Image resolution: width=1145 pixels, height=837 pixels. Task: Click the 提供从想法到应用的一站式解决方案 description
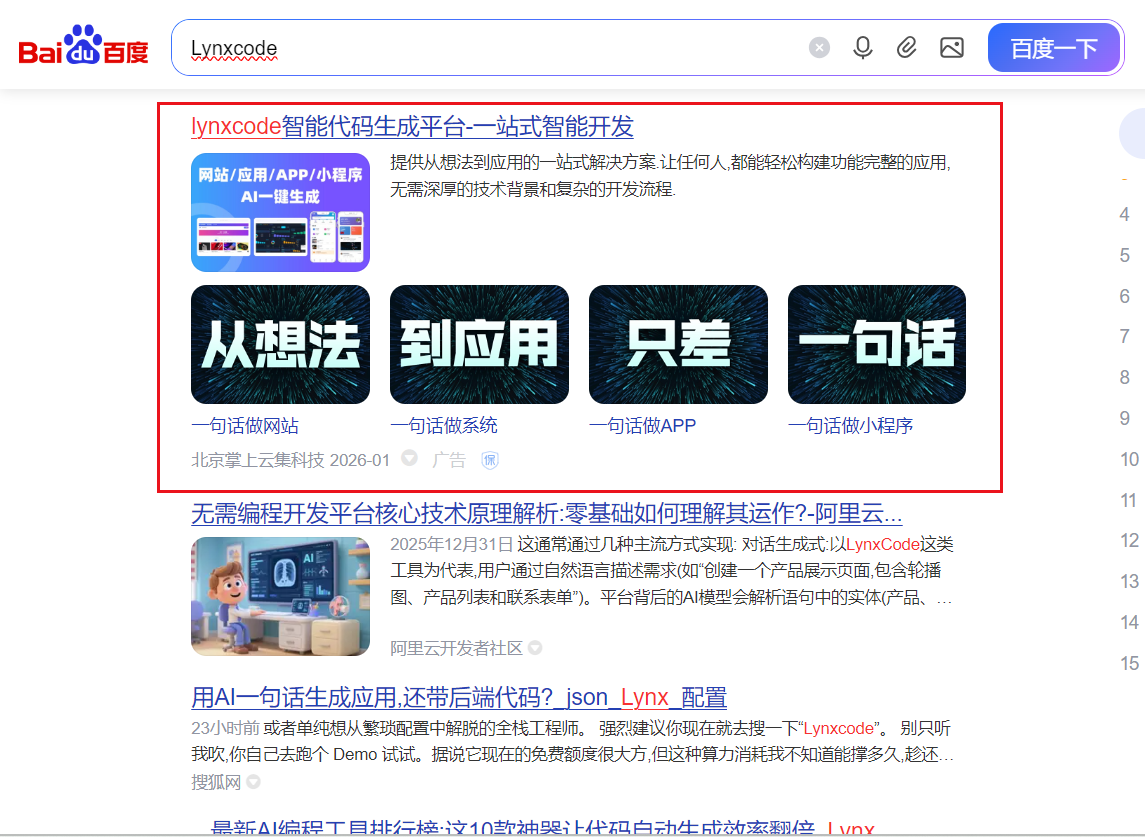[670, 175]
